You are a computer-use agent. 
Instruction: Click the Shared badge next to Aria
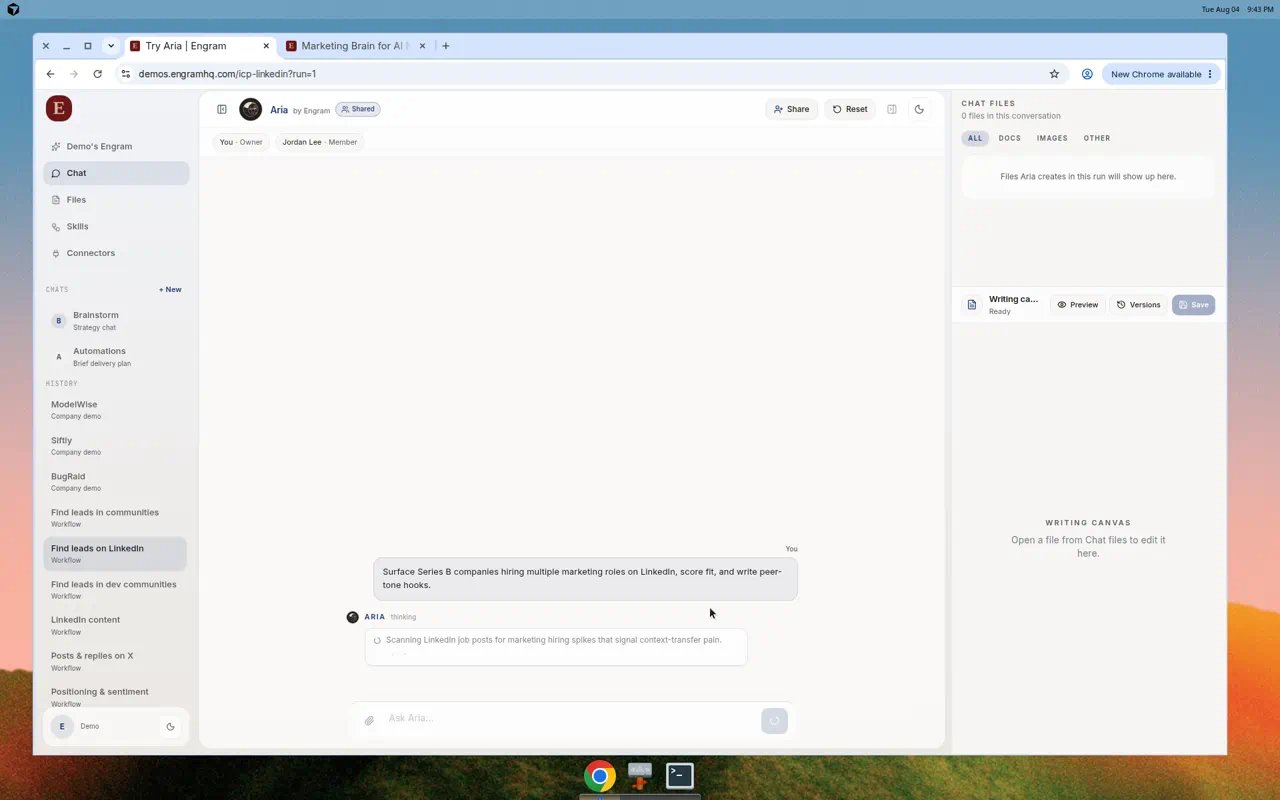358,109
